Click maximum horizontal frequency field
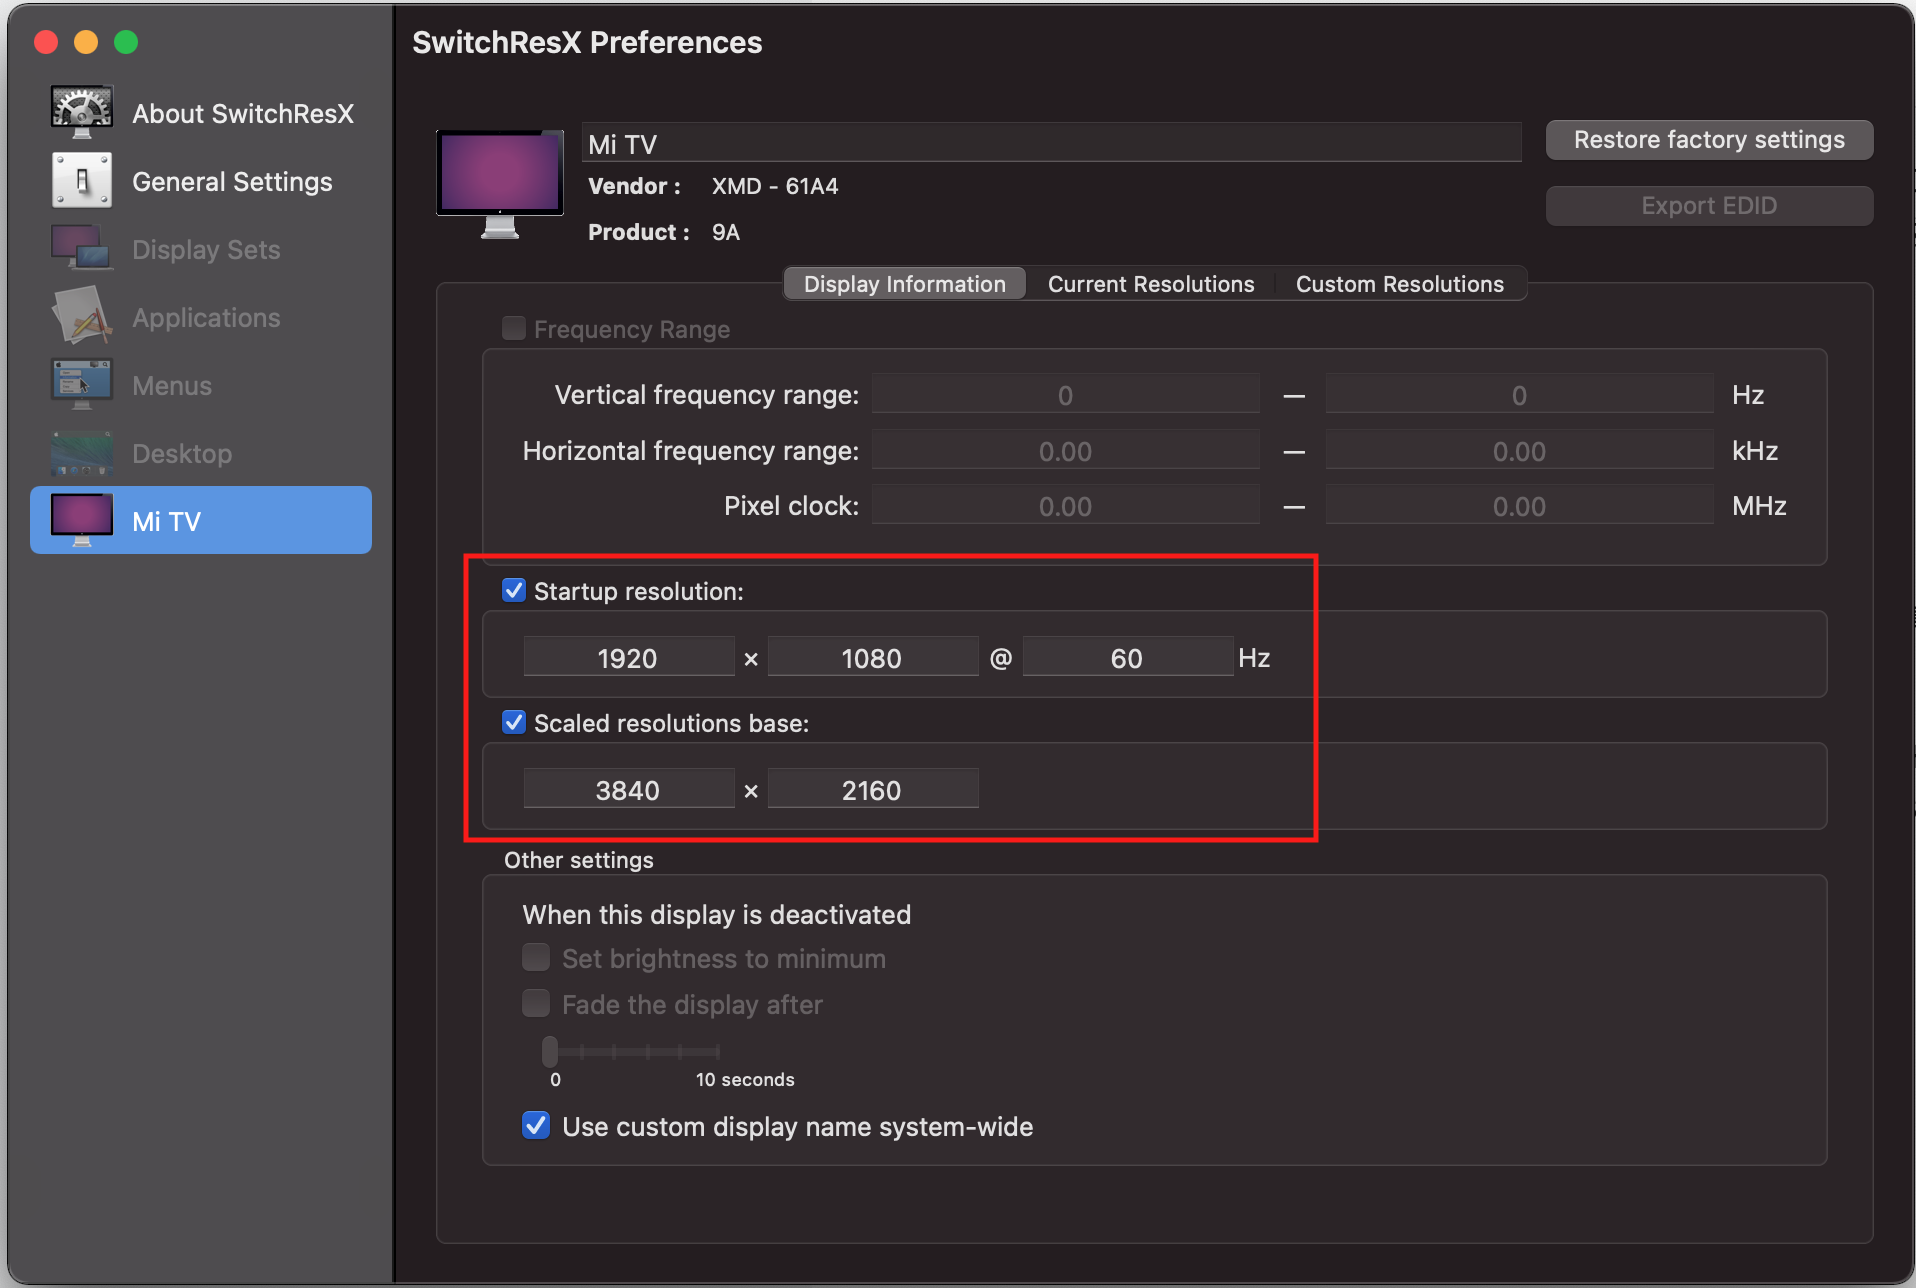The height and width of the screenshot is (1288, 1916). click(x=1519, y=450)
